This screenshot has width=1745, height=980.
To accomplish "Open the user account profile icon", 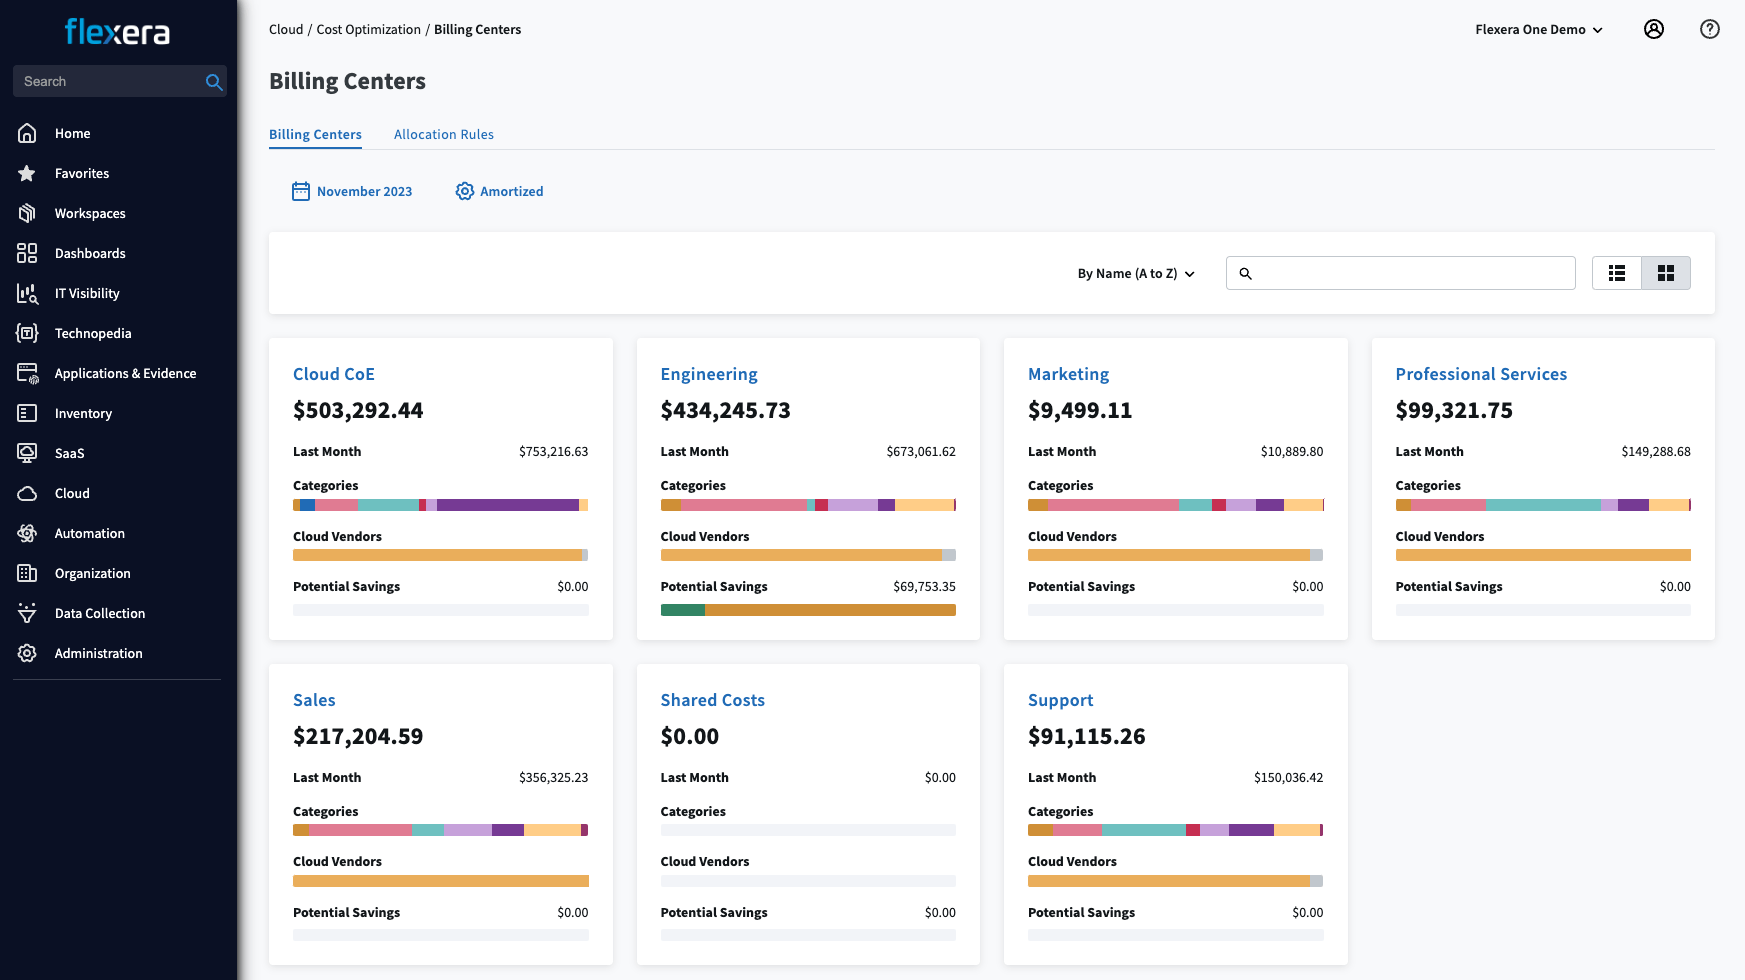I will [1654, 29].
